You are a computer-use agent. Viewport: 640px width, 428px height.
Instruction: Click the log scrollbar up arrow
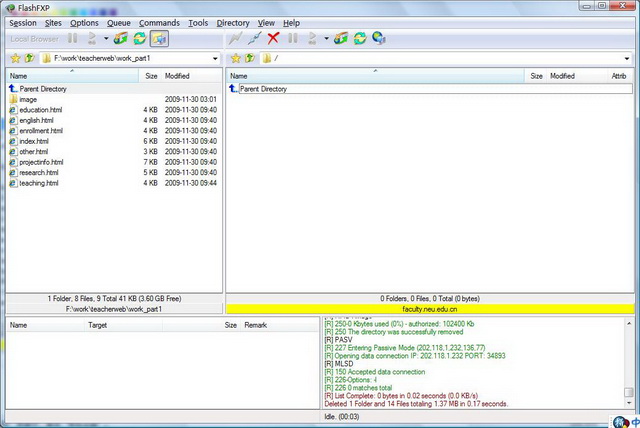pos(629,323)
